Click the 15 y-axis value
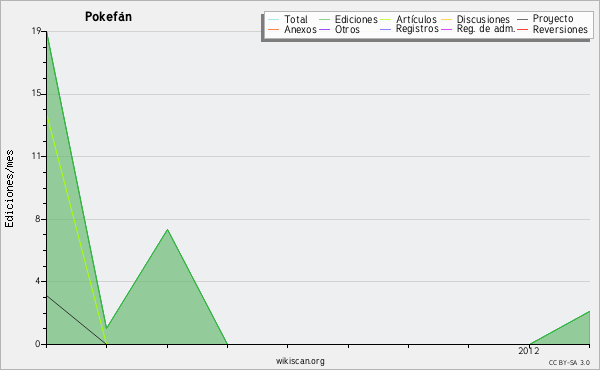Screen dimensions: 600x370 pos(36,93)
